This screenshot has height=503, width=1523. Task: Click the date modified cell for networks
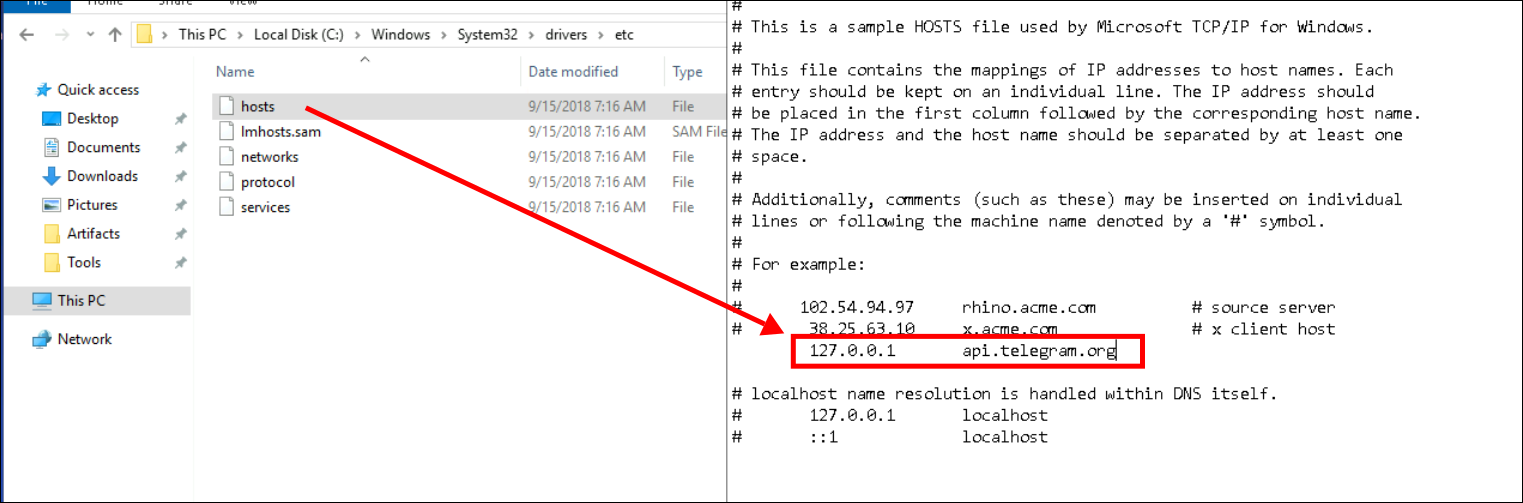pos(587,157)
